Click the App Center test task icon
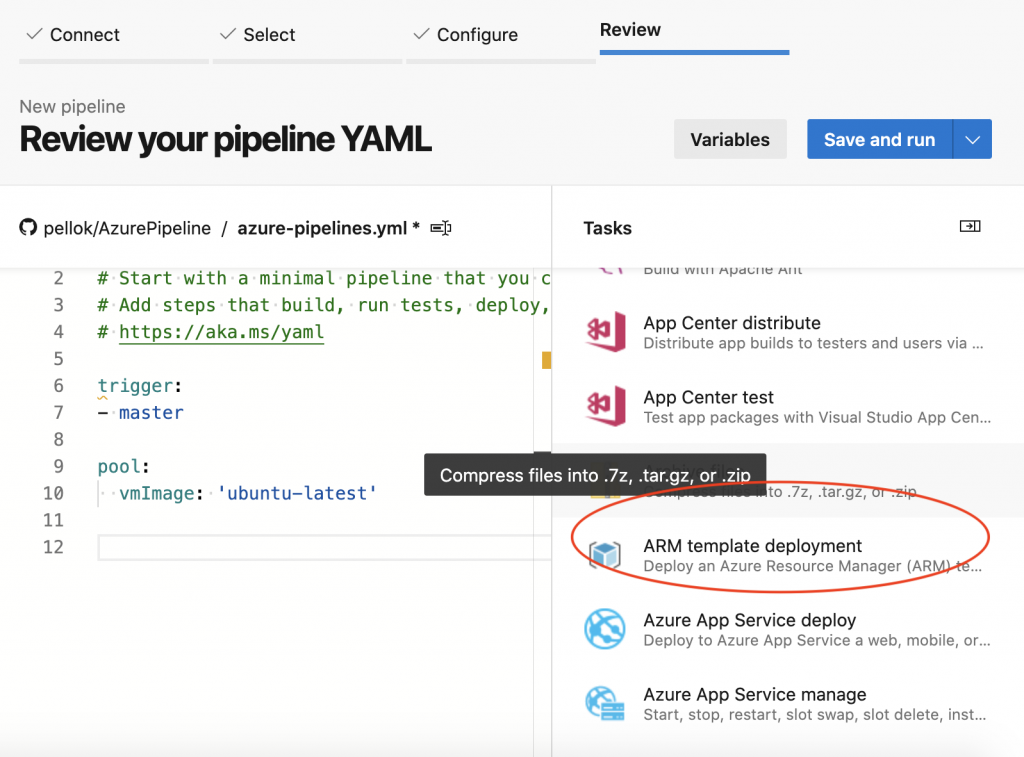The height and width of the screenshot is (757, 1024). click(x=606, y=407)
